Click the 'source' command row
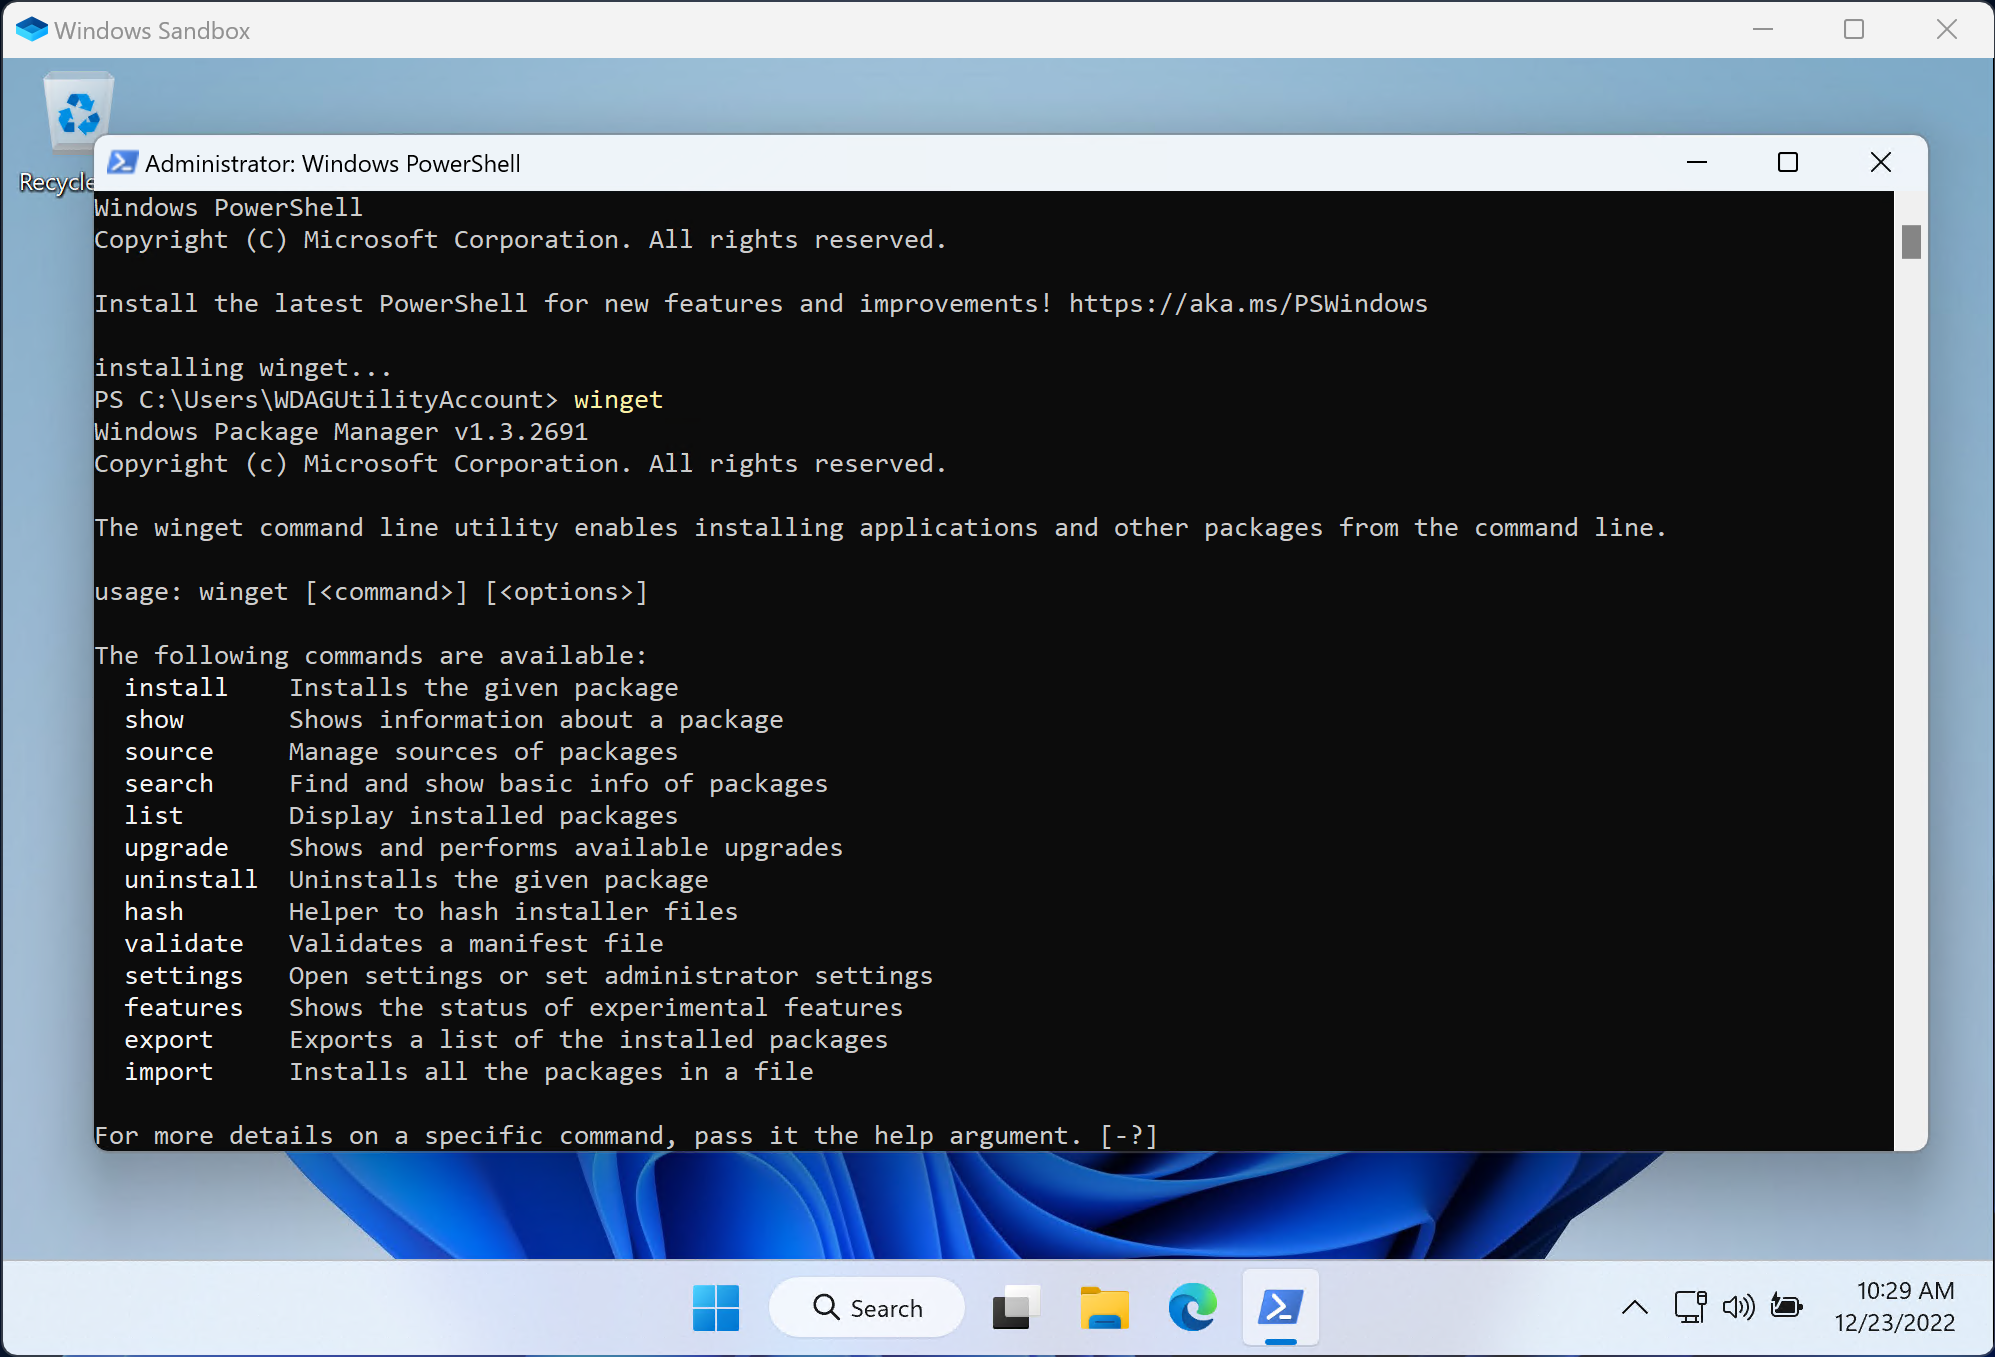The height and width of the screenshot is (1357, 1995). (402, 752)
